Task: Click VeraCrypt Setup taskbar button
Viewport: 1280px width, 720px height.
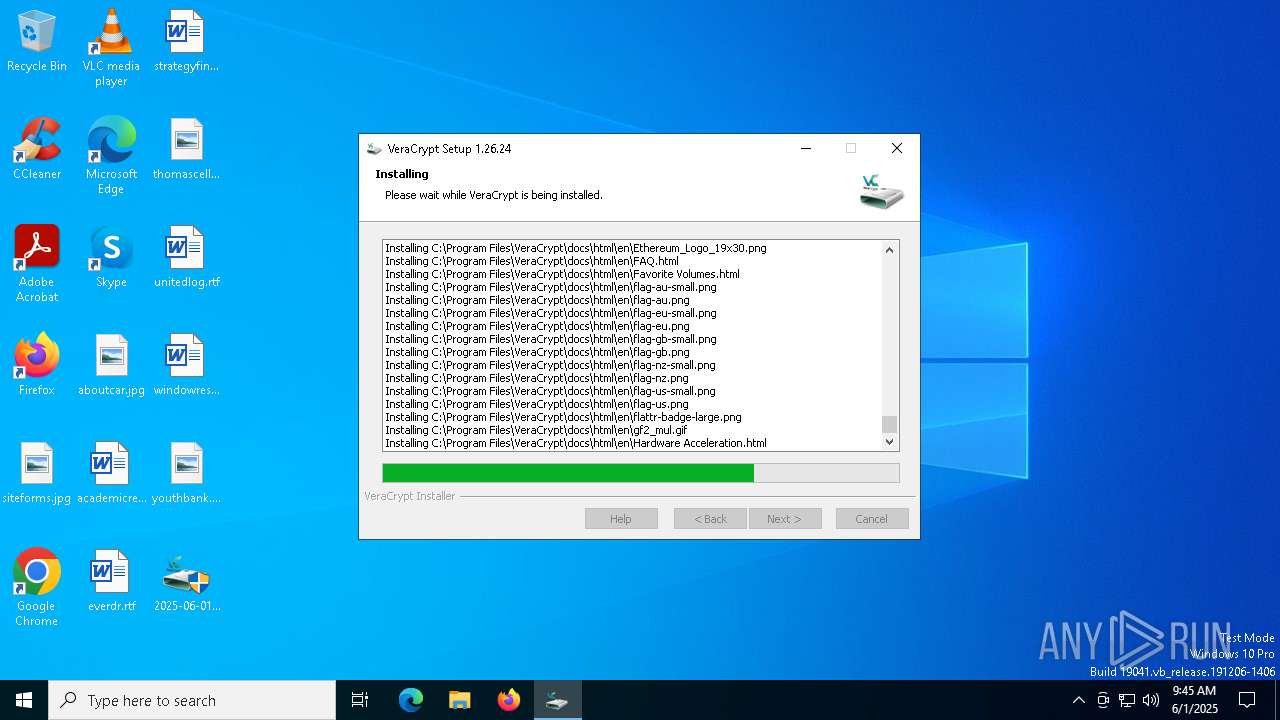Action: 557,700
